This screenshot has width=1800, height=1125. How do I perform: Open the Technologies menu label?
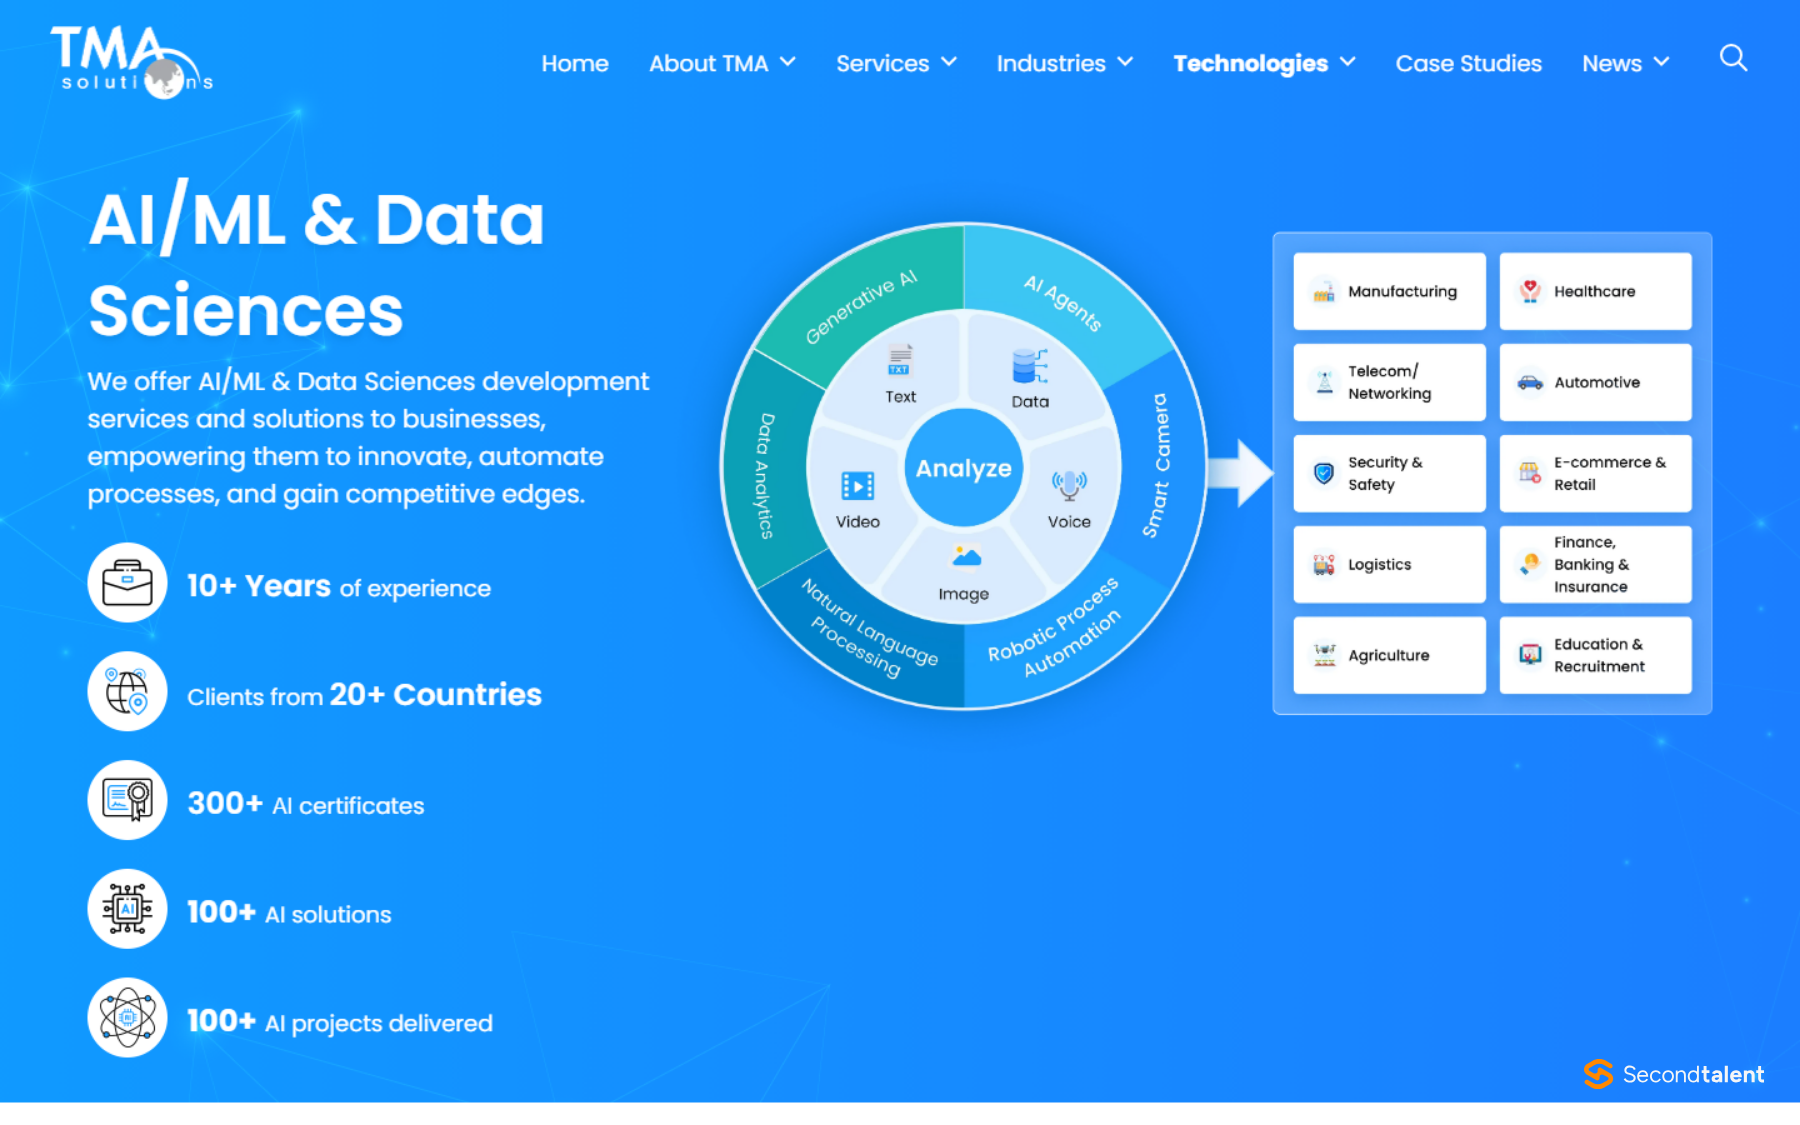1250,63
